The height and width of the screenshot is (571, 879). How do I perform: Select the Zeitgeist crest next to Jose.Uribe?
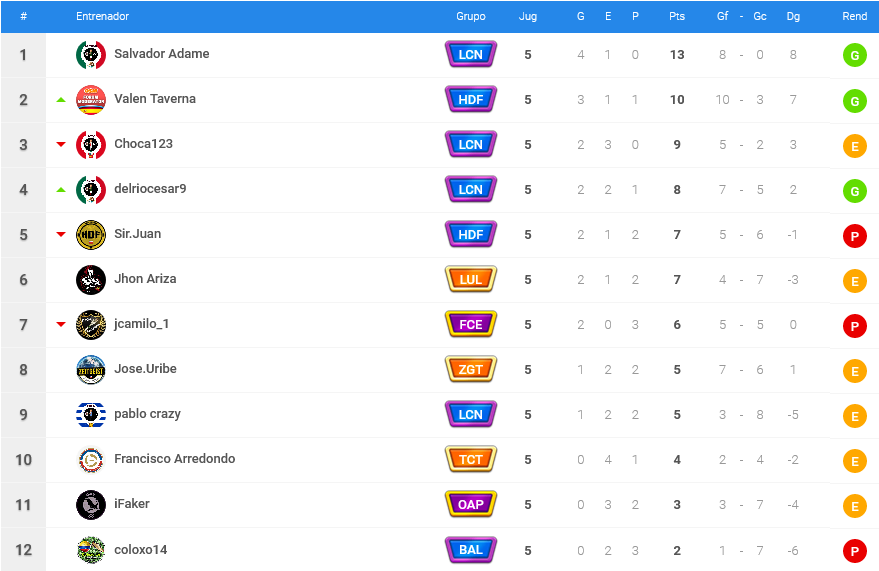pyautogui.click(x=91, y=370)
